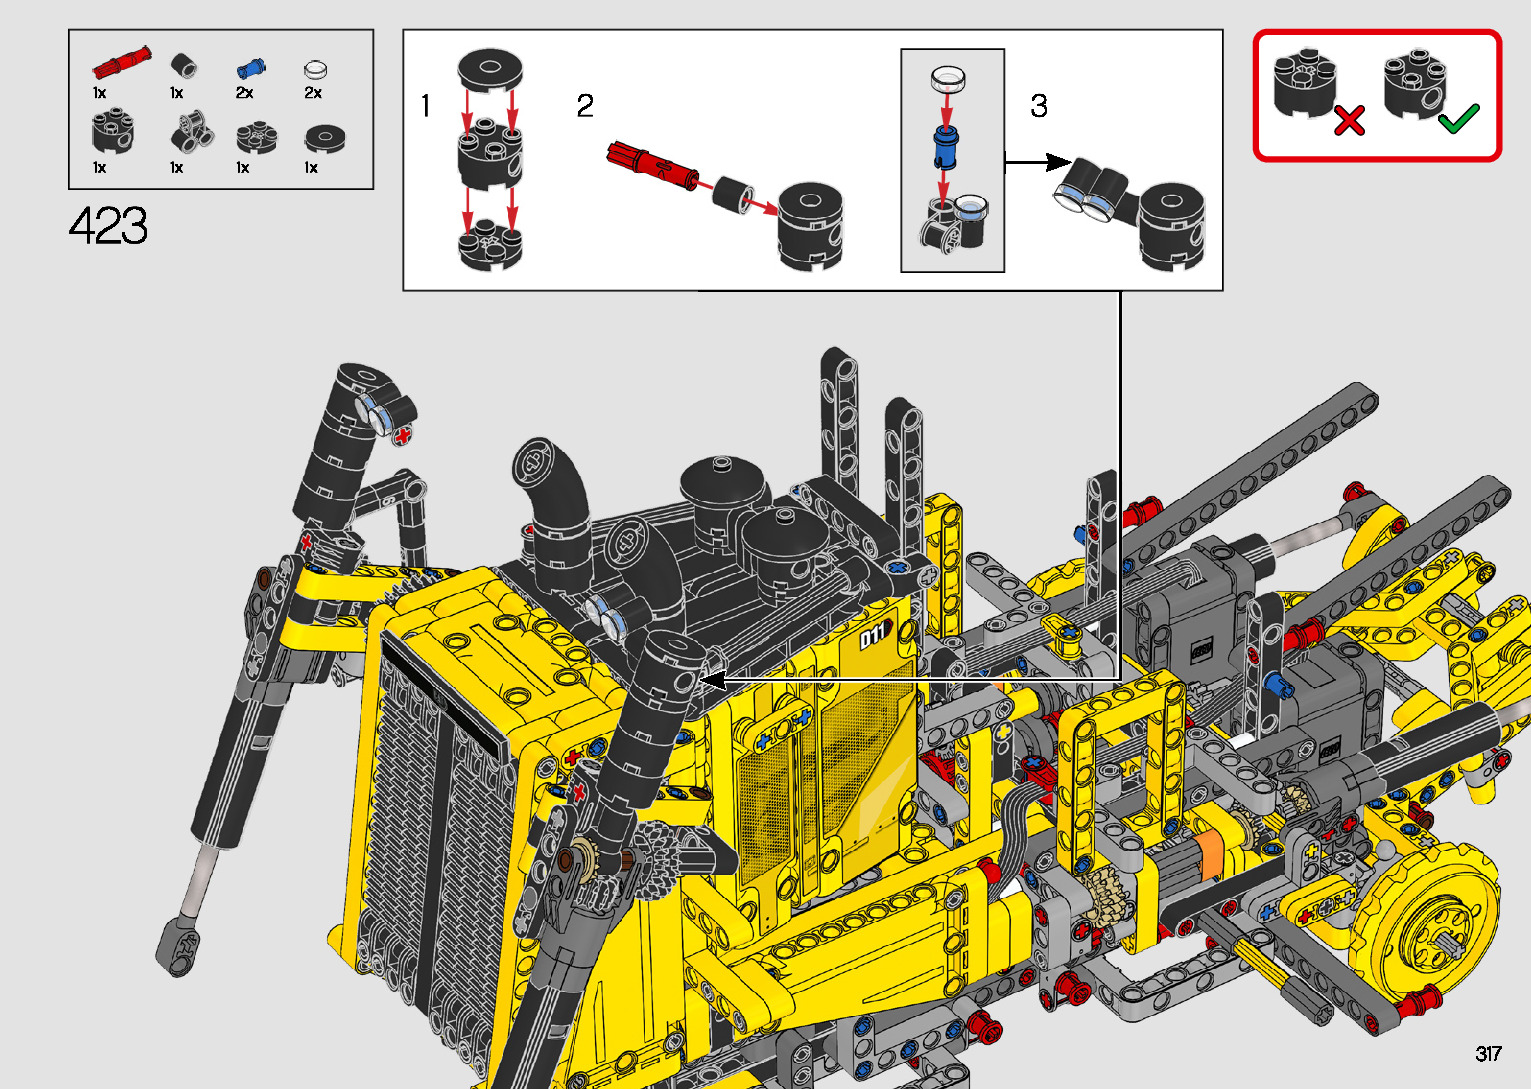Image resolution: width=1531 pixels, height=1089 pixels.
Task: Click the white round tile in parts list
Action: pos(315,68)
